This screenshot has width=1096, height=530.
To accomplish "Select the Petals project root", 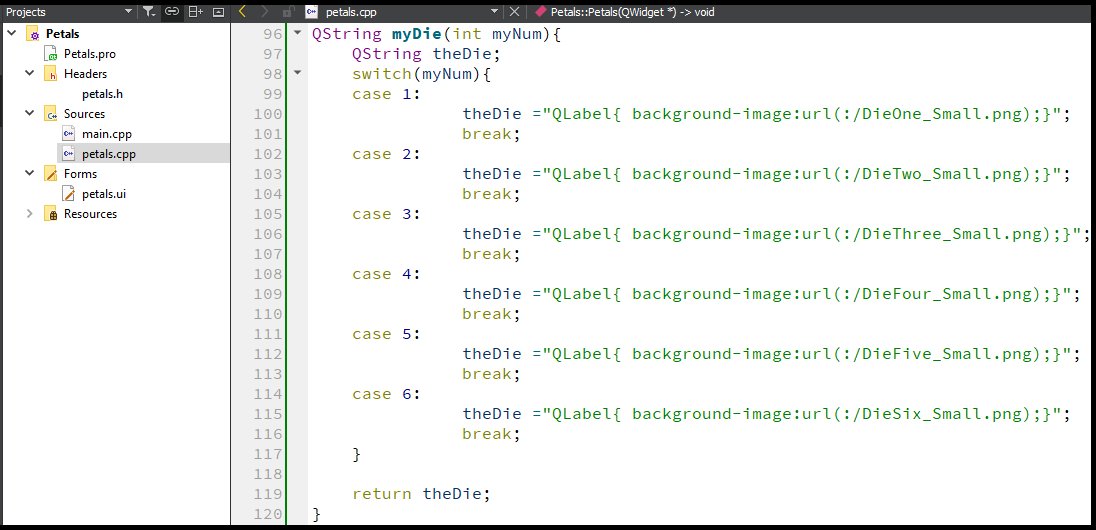I will (62, 34).
